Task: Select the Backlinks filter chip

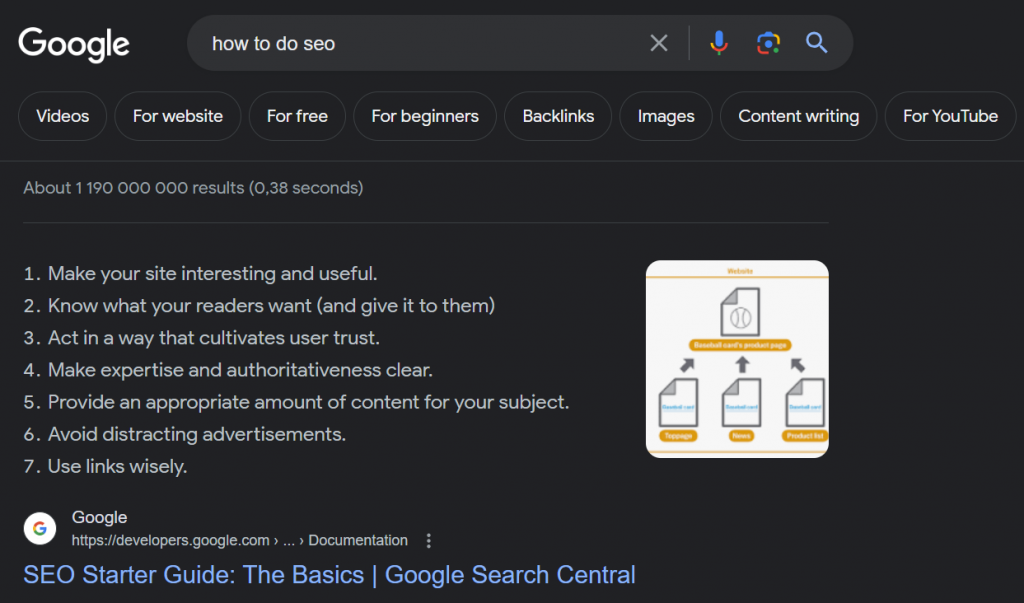Action: point(558,116)
